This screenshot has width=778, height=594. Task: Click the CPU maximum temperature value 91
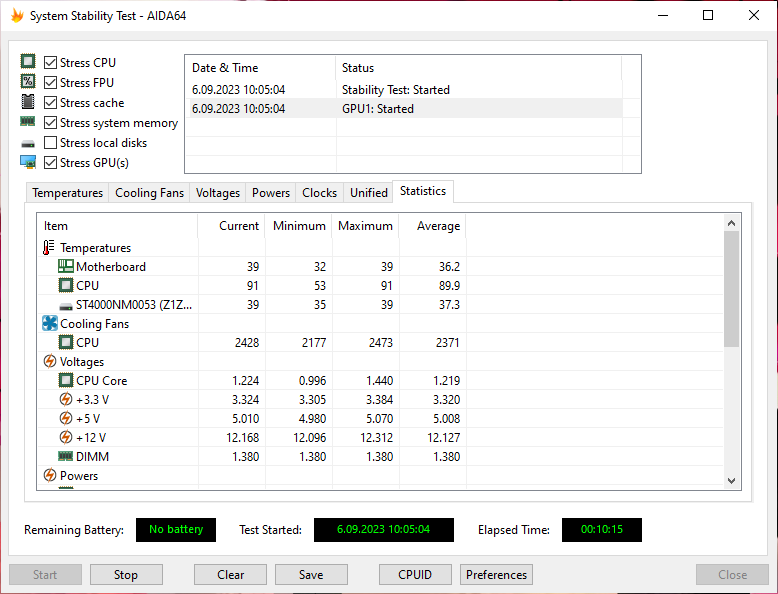tap(387, 286)
